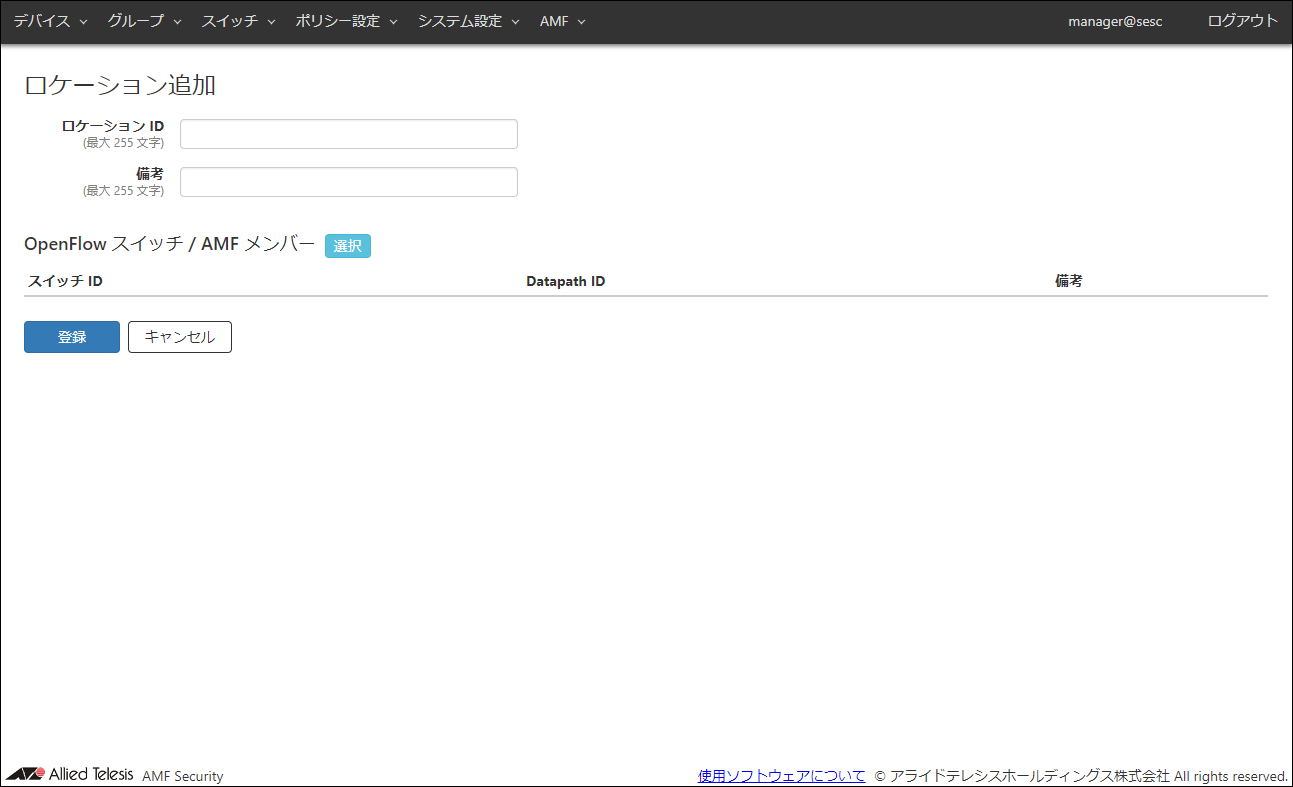This screenshot has width=1293, height=787.
Task: Click the manager@sesc account name
Action: coord(1115,21)
